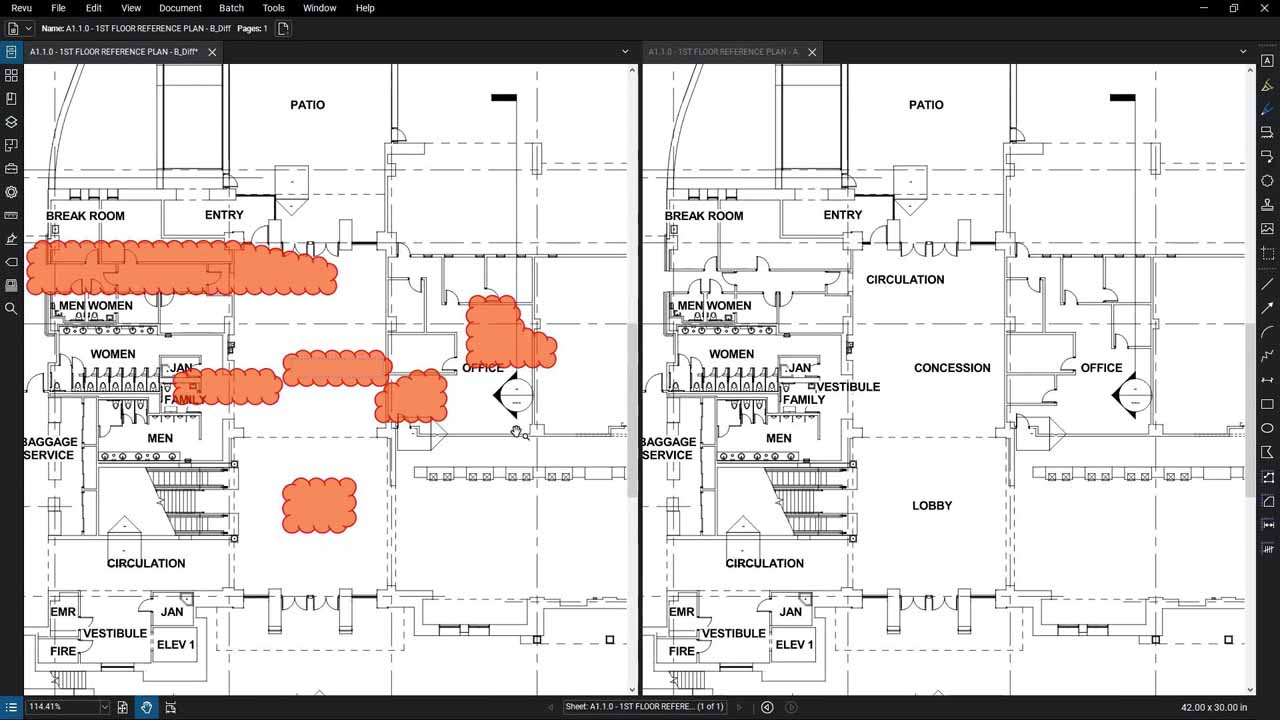Open the right document tab chevron
The height and width of the screenshot is (720, 1280).
(x=1243, y=51)
